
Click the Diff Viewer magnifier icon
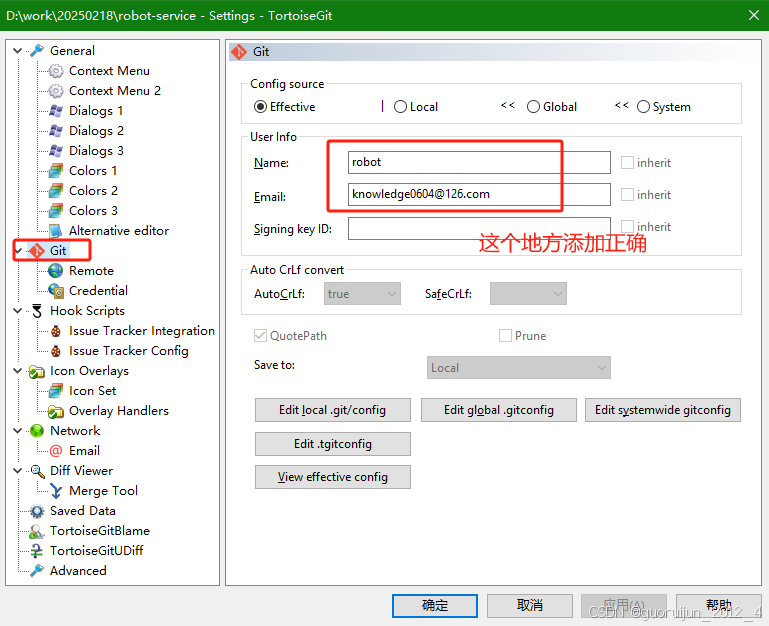(x=37, y=471)
